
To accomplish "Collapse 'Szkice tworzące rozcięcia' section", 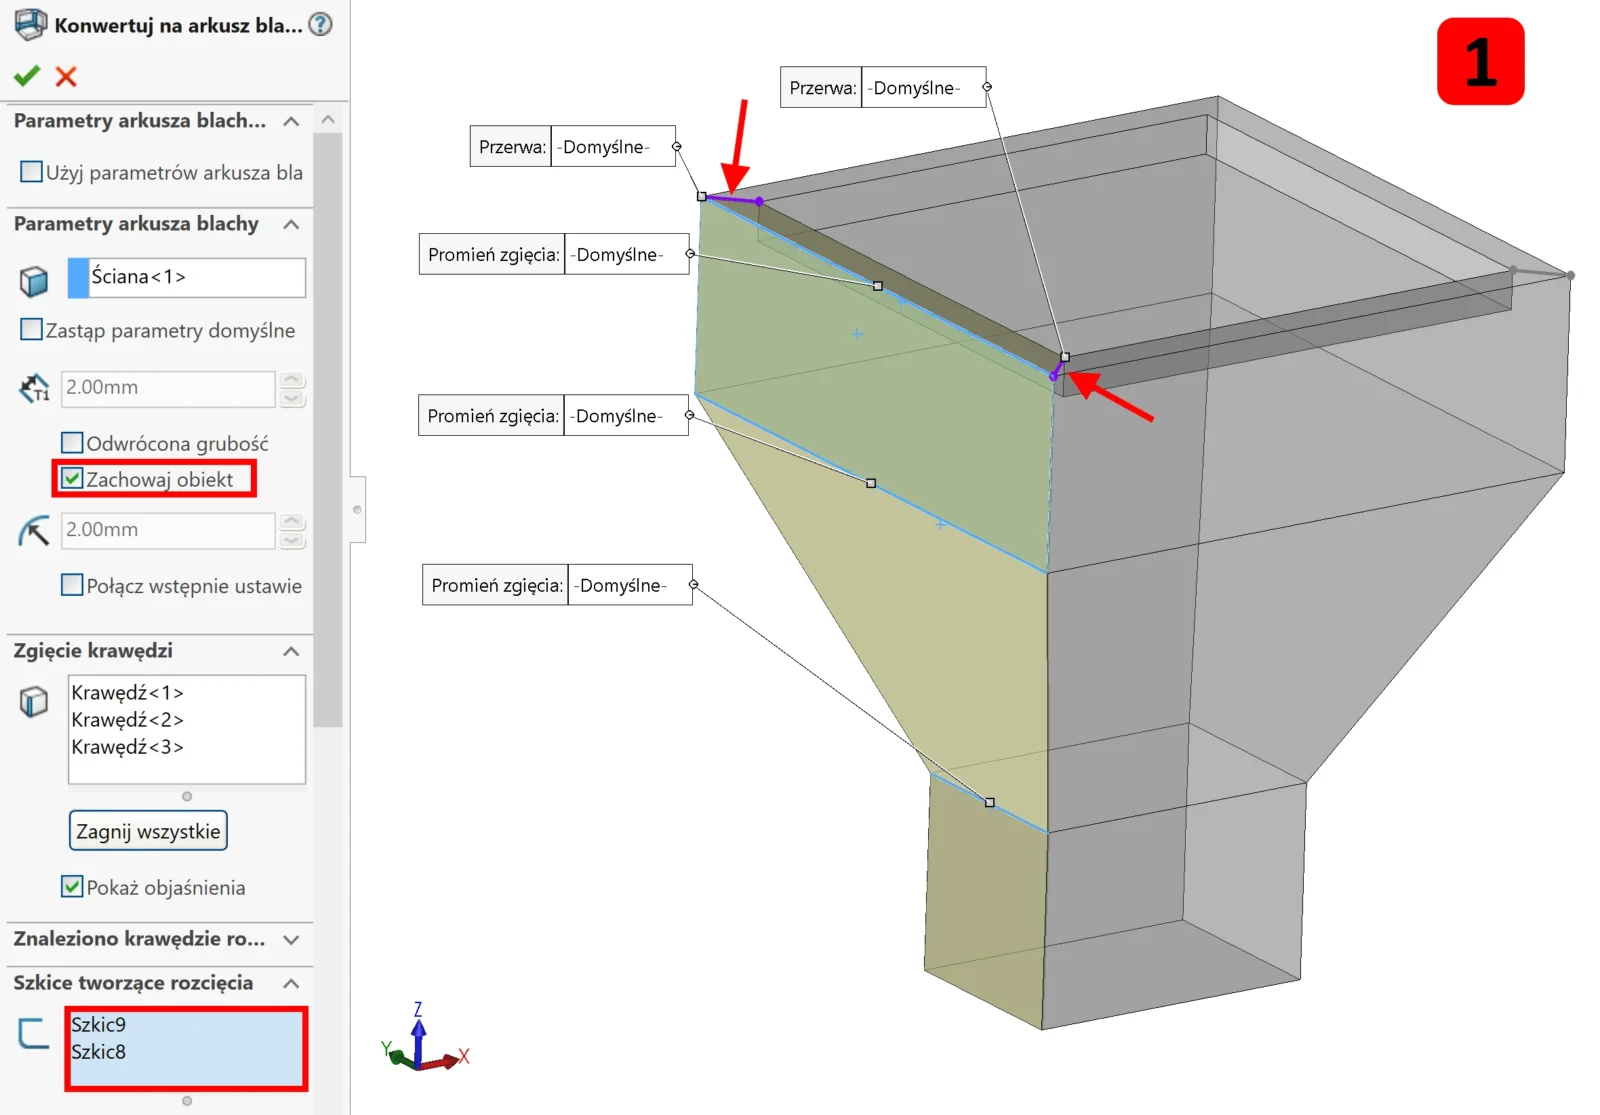I will 291,983.
